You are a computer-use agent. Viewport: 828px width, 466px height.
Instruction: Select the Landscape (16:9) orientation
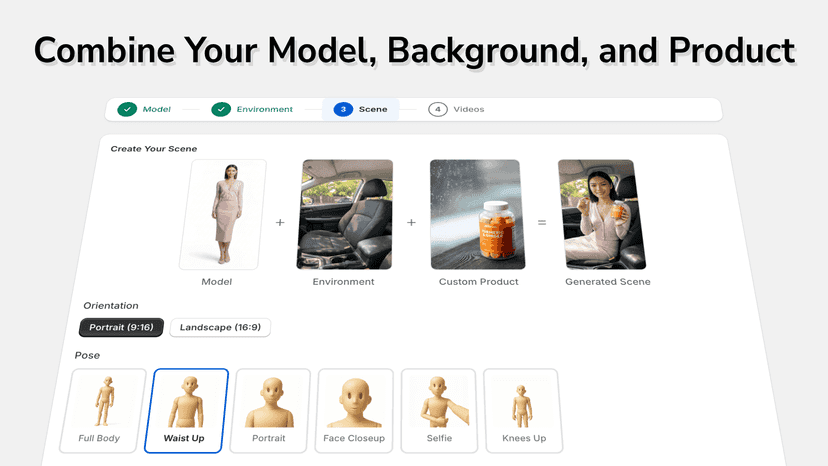coord(220,328)
